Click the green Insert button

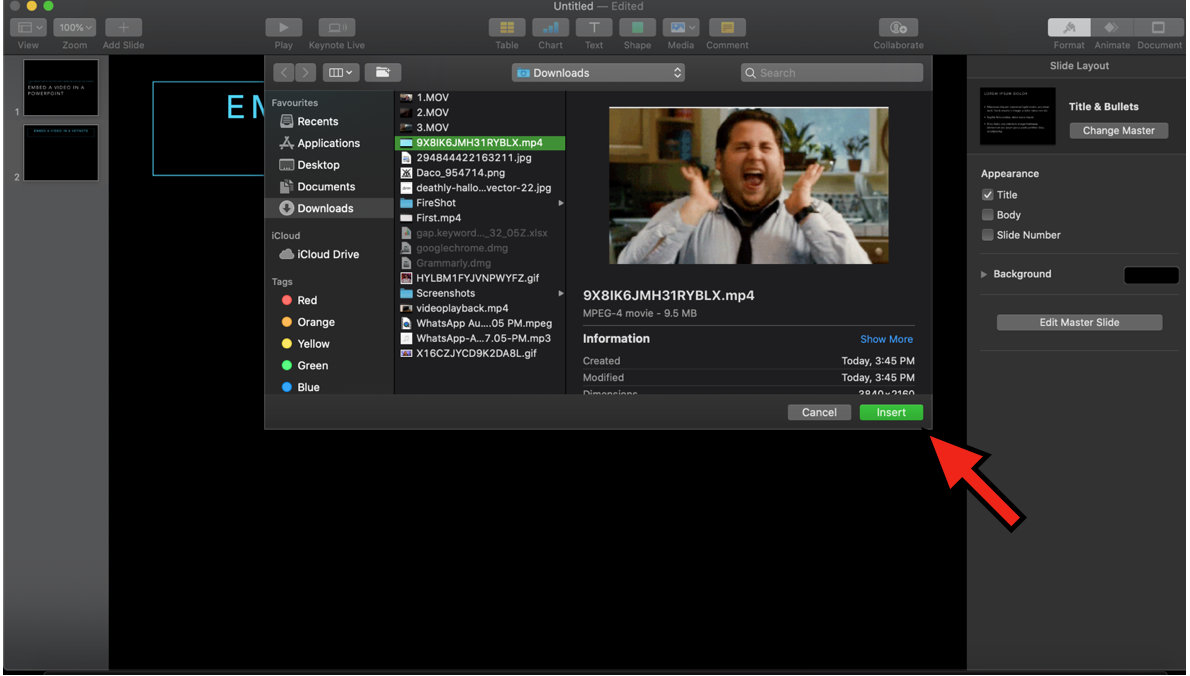[x=890, y=412]
